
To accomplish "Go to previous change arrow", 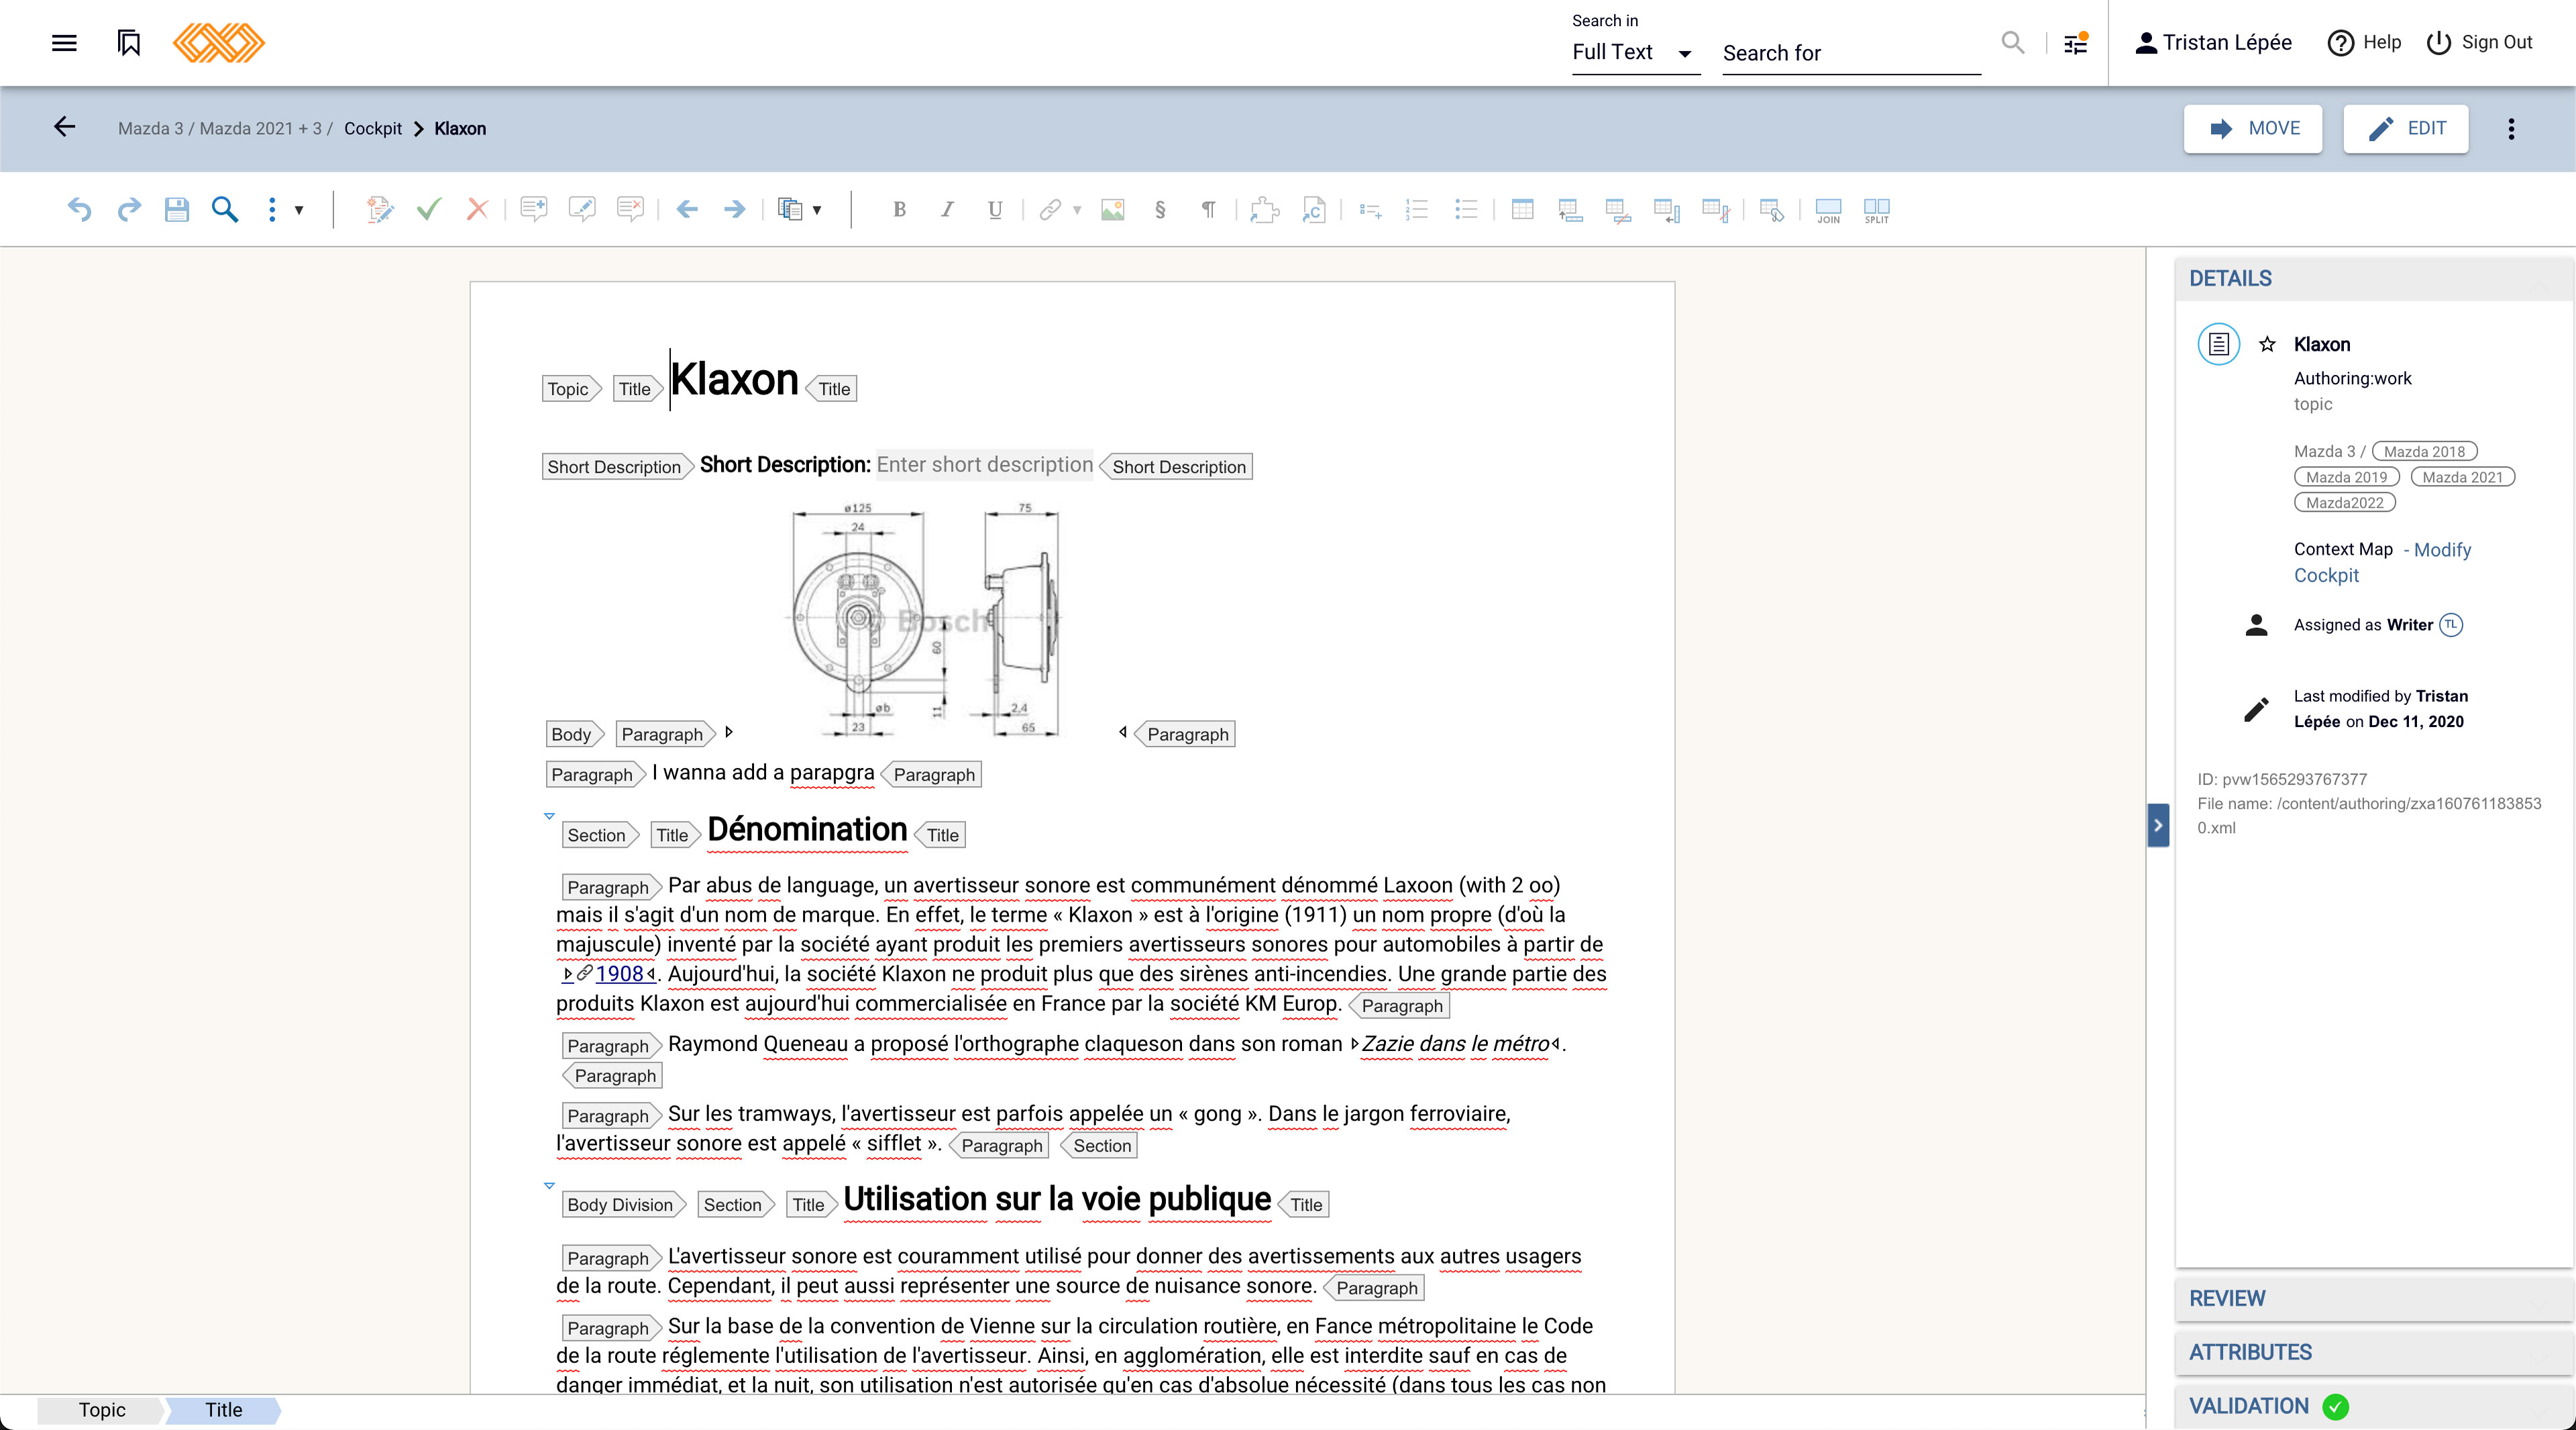I will 687,209.
